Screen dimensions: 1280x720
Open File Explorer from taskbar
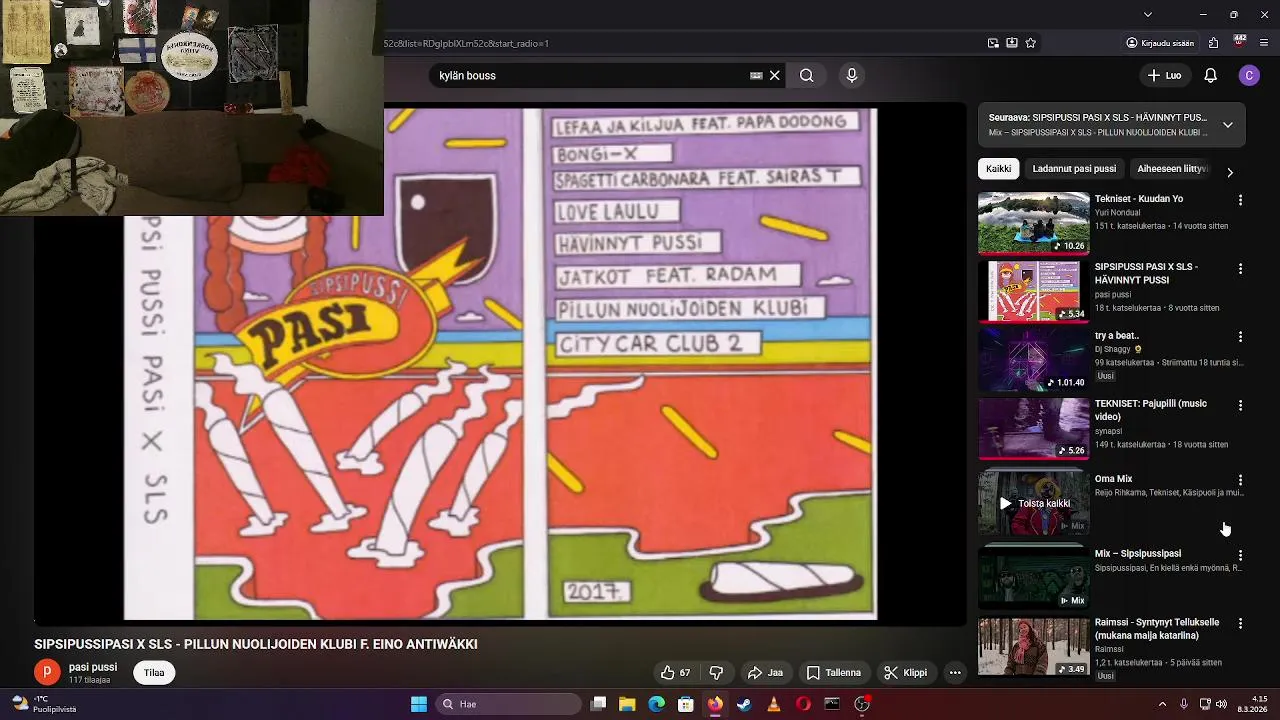point(627,704)
